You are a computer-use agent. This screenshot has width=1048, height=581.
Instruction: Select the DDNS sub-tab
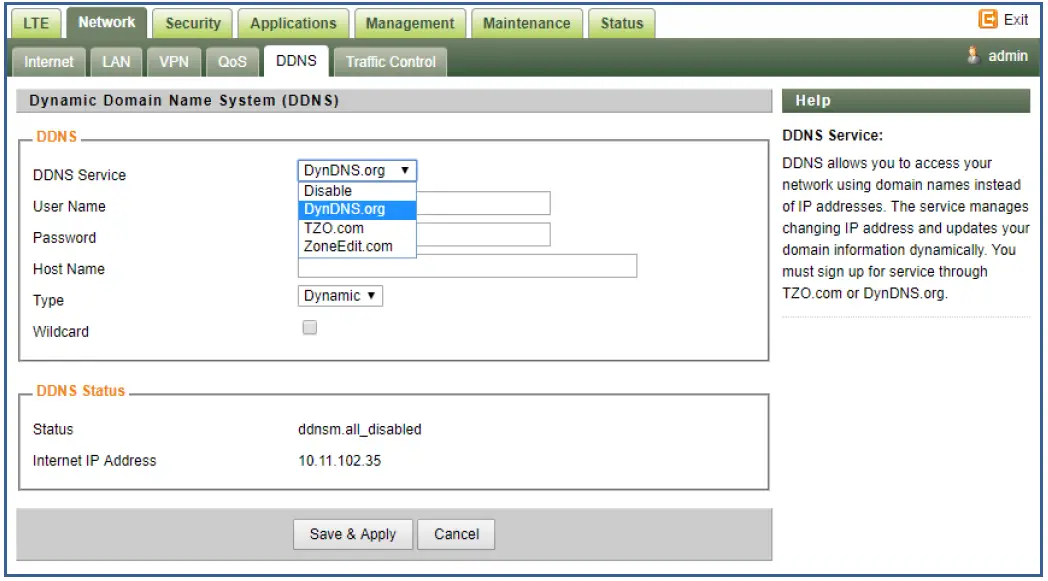[x=296, y=61]
